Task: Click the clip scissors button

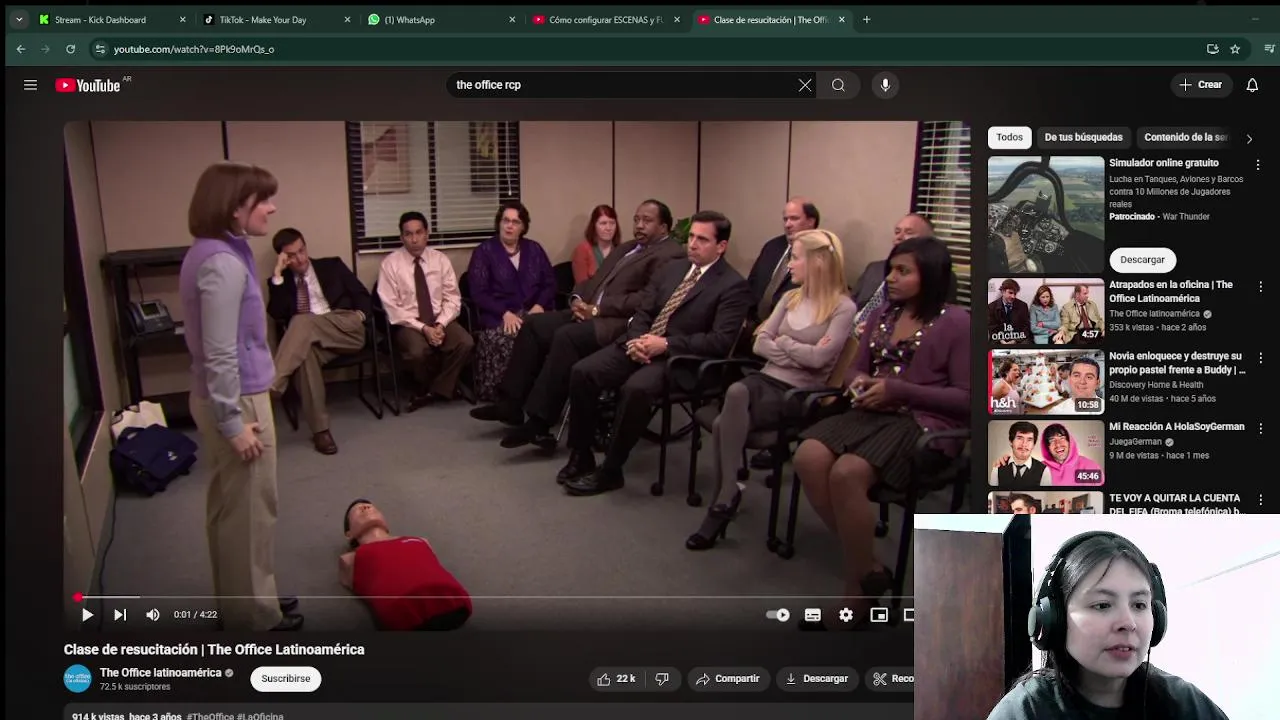Action: [x=889, y=679]
